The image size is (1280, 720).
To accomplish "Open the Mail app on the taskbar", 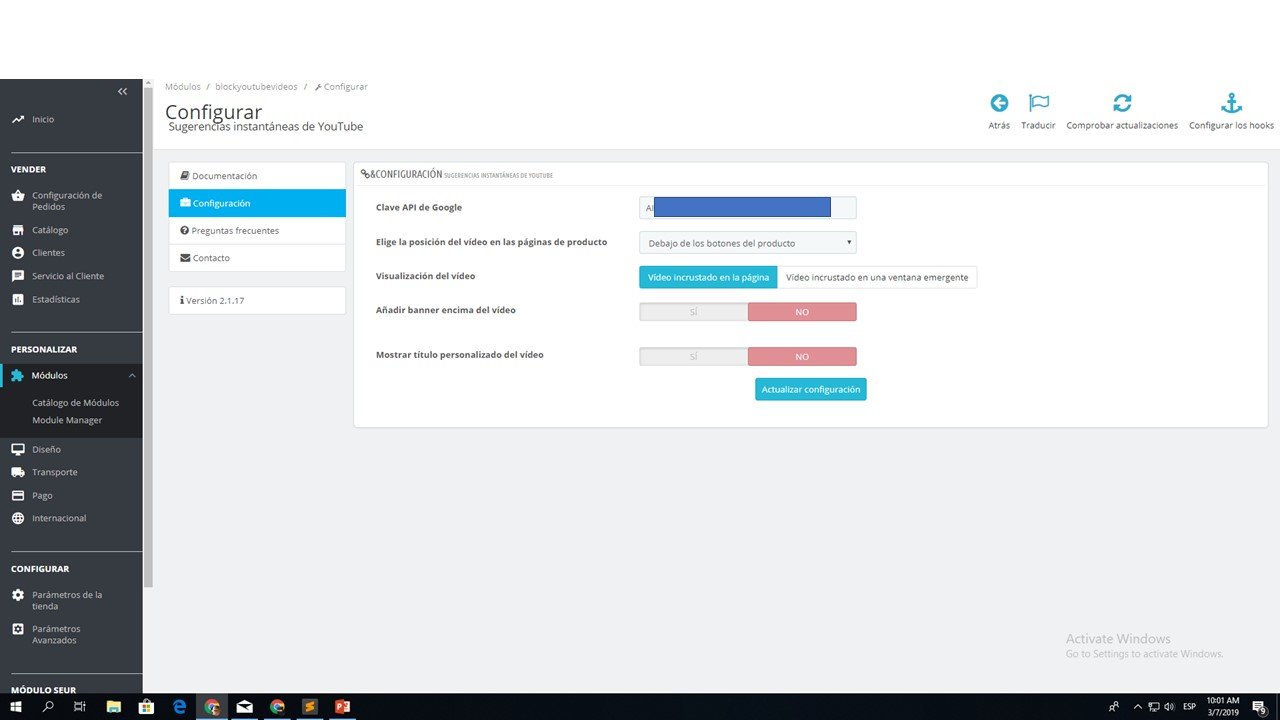I will (244, 707).
